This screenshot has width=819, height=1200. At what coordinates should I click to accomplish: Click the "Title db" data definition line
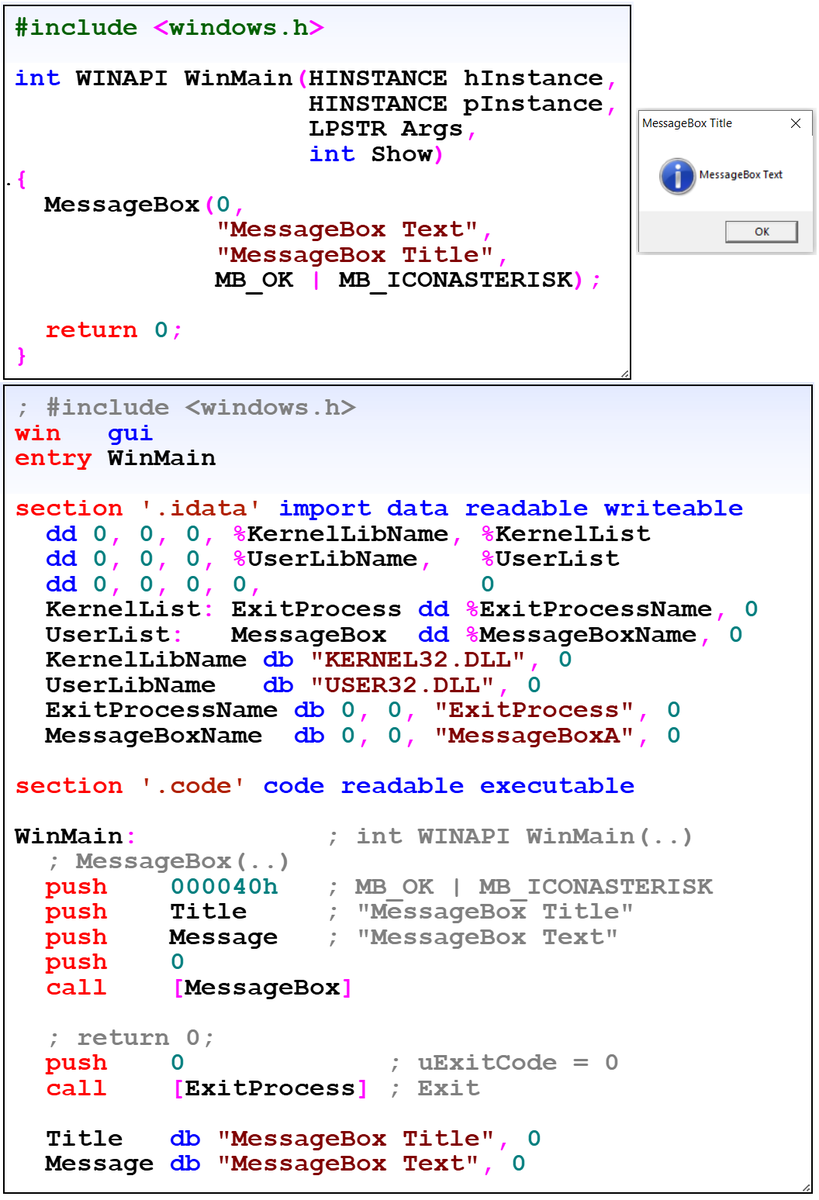[294, 1139]
